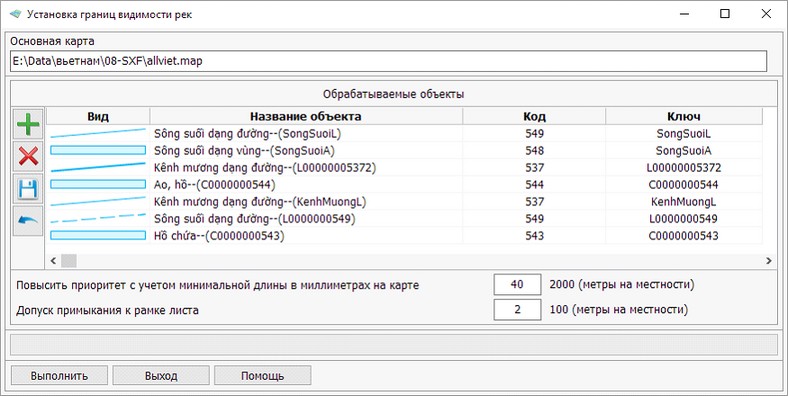Select the Ao, hồ object row
Image resolution: width=788 pixels, height=396 pixels.
(404, 185)
